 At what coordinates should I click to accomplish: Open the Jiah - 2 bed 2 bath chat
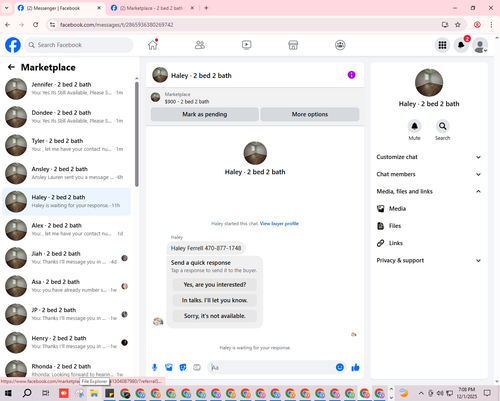[x=66, y=258]
